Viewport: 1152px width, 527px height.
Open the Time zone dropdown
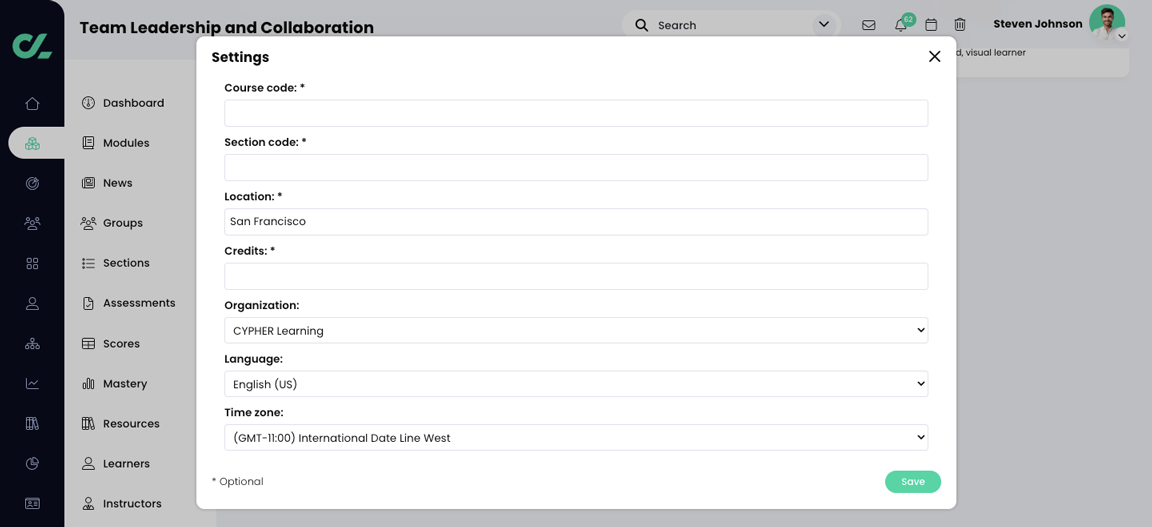point(576,437)
